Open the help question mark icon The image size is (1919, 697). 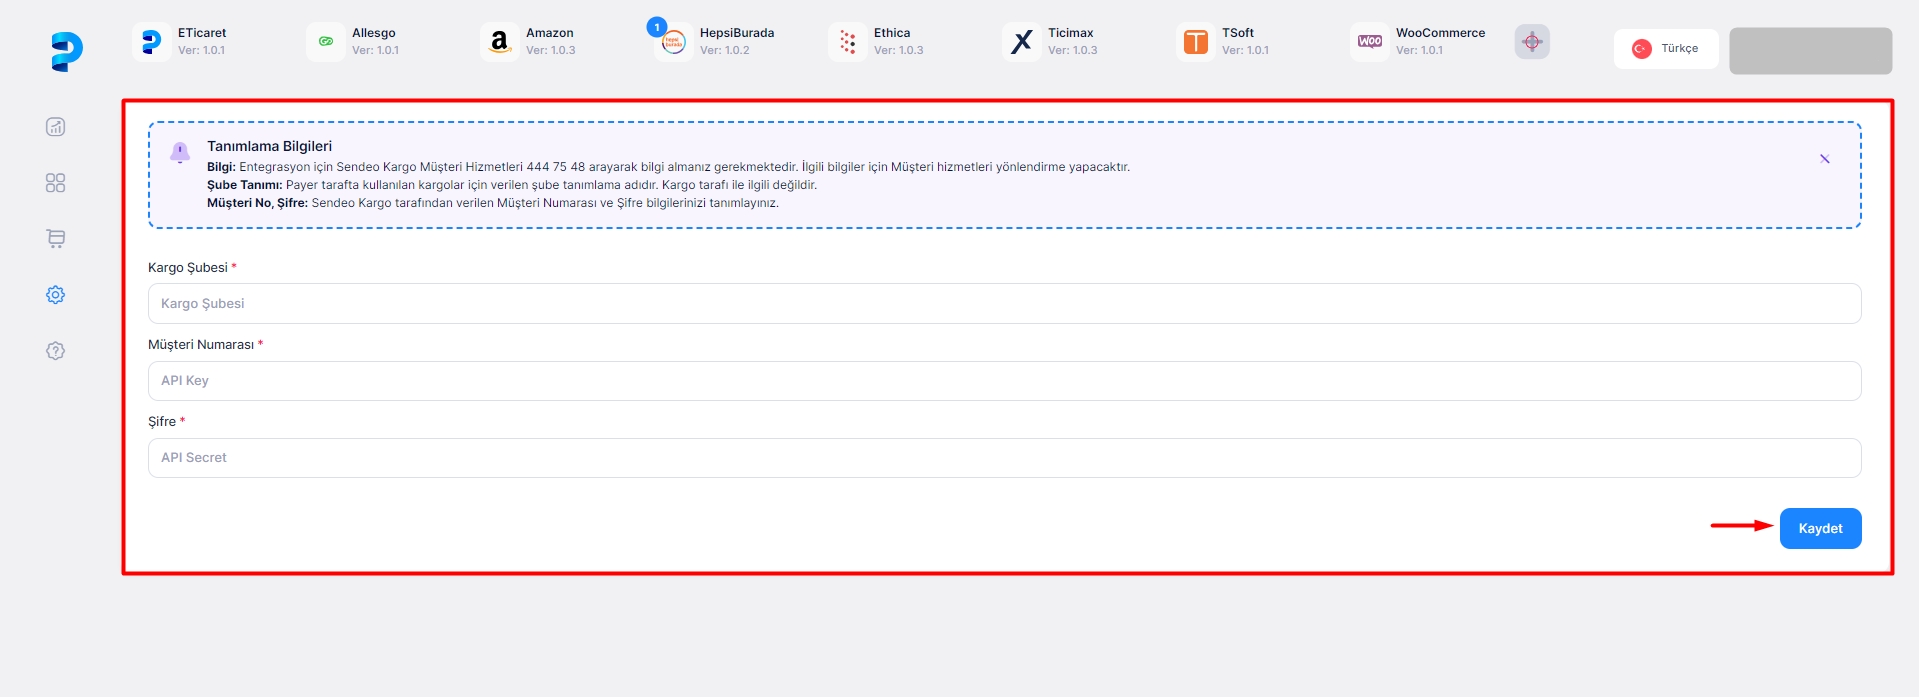tap(56, 351)
